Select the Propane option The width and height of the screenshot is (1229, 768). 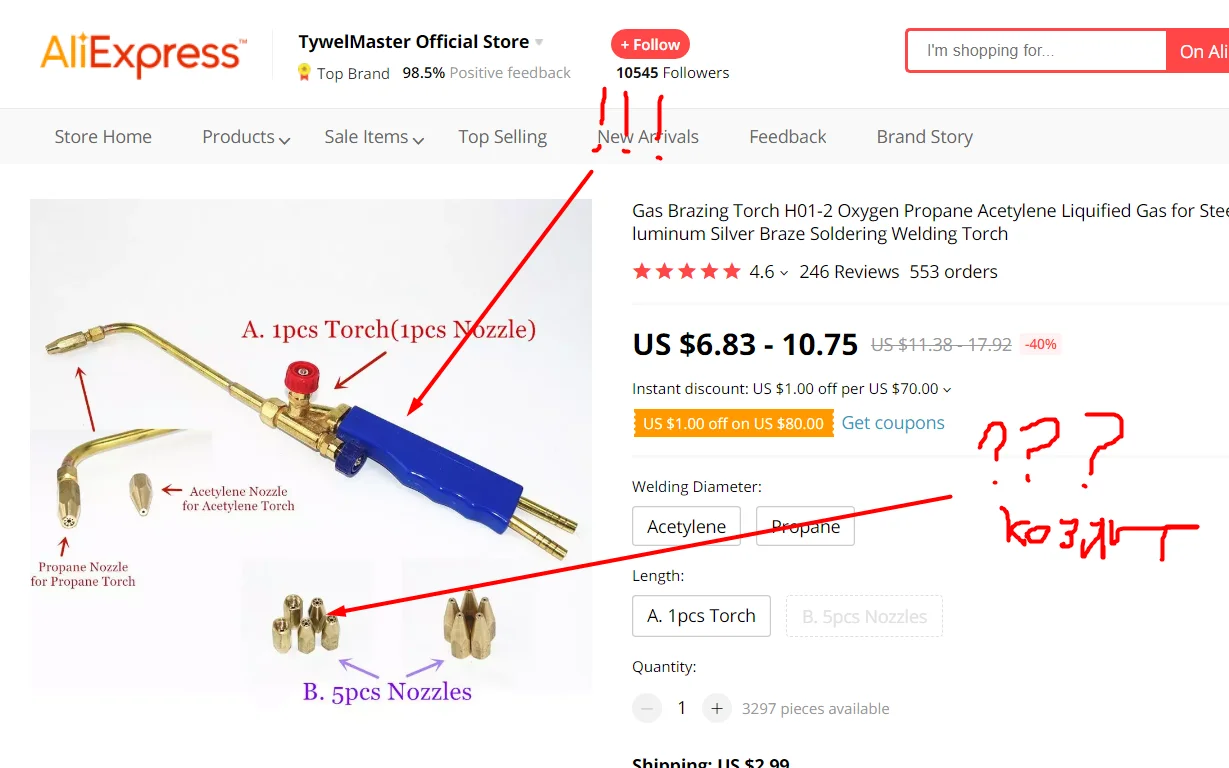click(805, 526)
